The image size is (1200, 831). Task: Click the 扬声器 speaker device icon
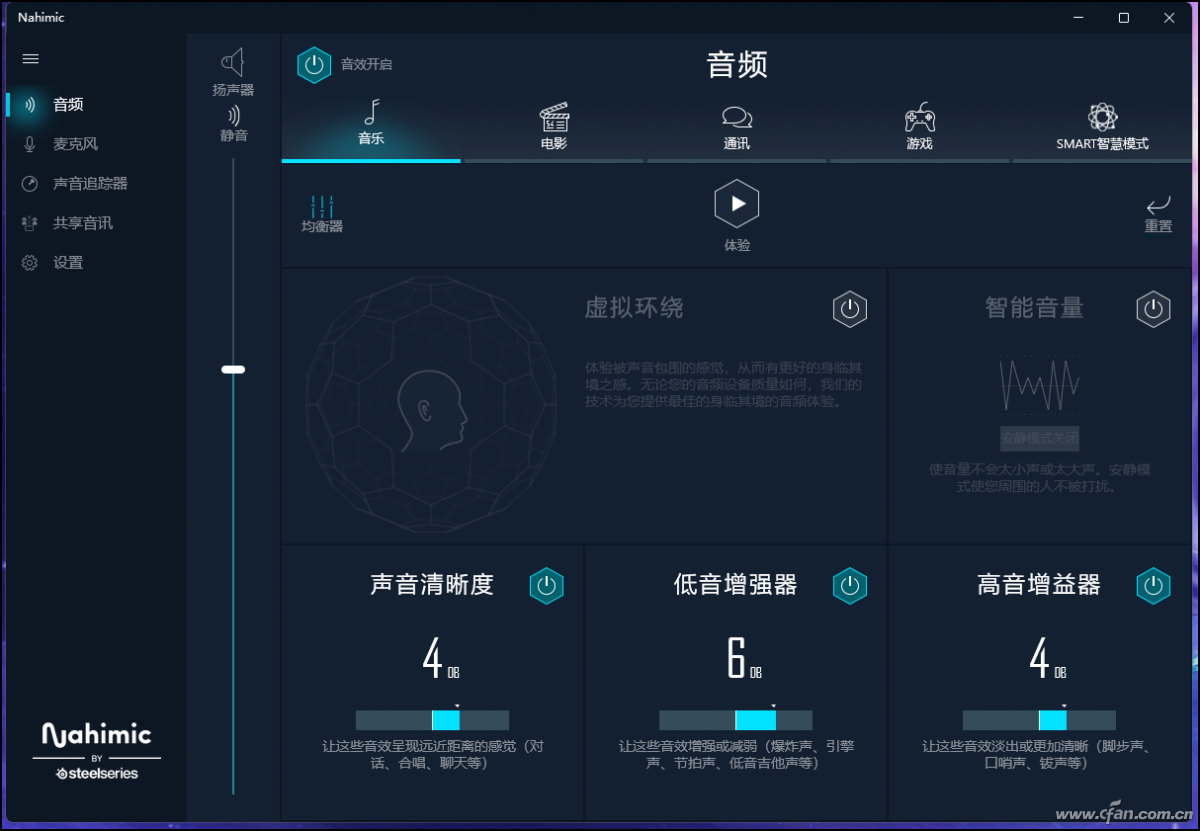pos(233,63)
